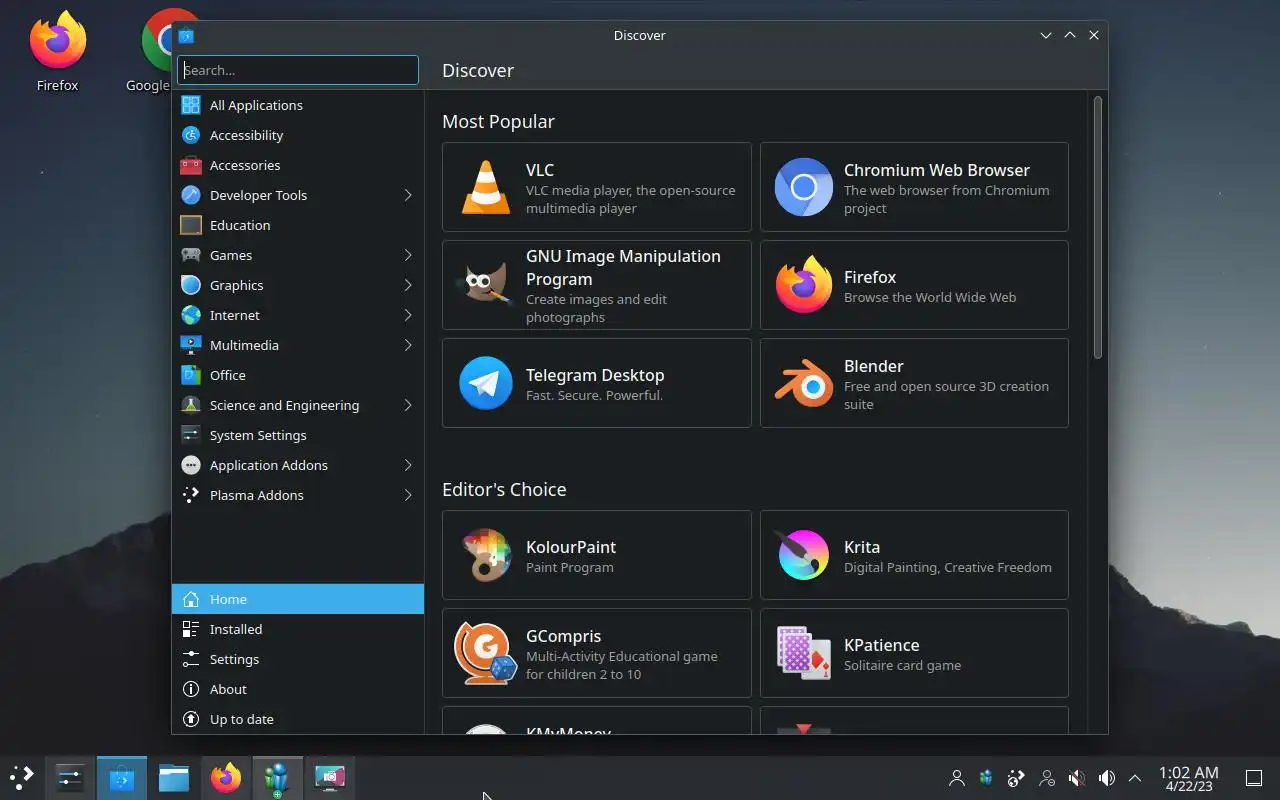Go to the Home page in the sidebar
The image size is (1280, 800).
pyautogui.click(x=298, y=599)
